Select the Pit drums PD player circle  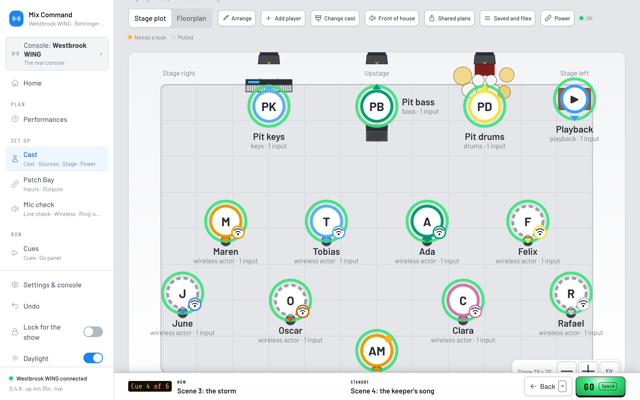coord(484,107)
